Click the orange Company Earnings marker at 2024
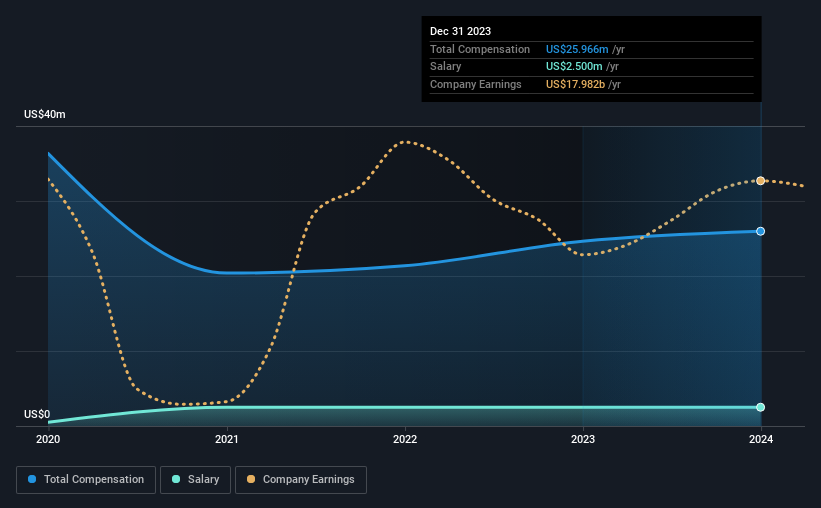821x508 pixels. click(760, 181)
